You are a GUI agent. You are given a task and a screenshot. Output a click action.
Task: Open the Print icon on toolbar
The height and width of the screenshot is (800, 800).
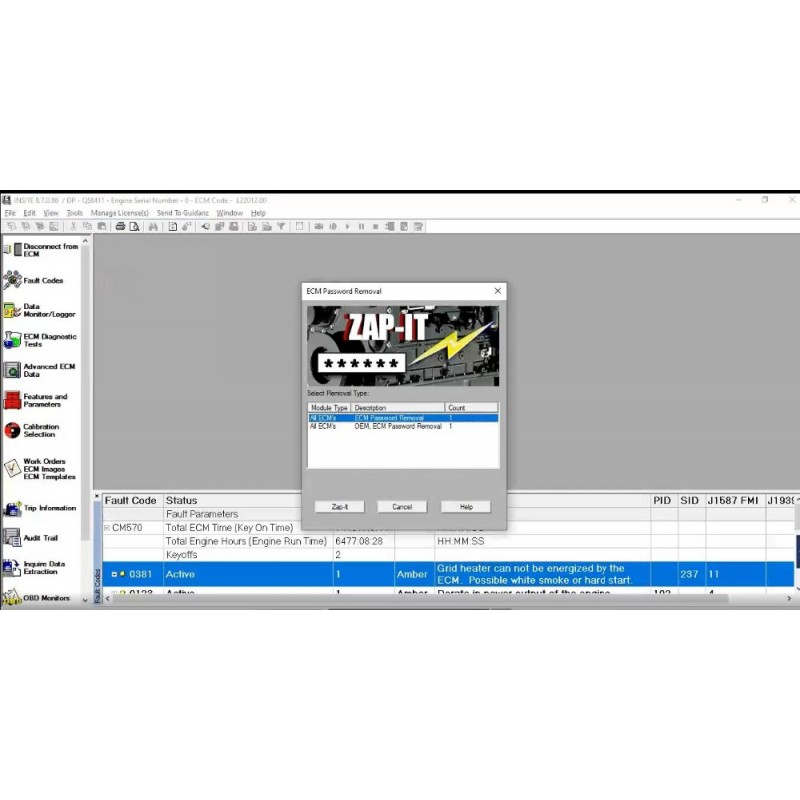[120, 226]
